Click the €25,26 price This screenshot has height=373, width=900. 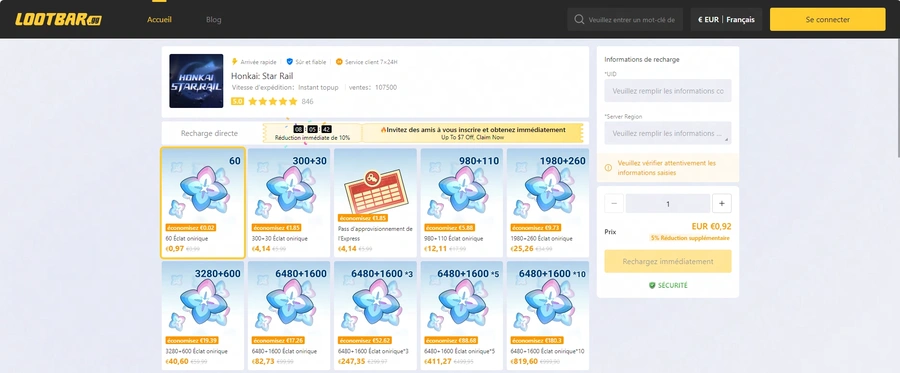522,248
